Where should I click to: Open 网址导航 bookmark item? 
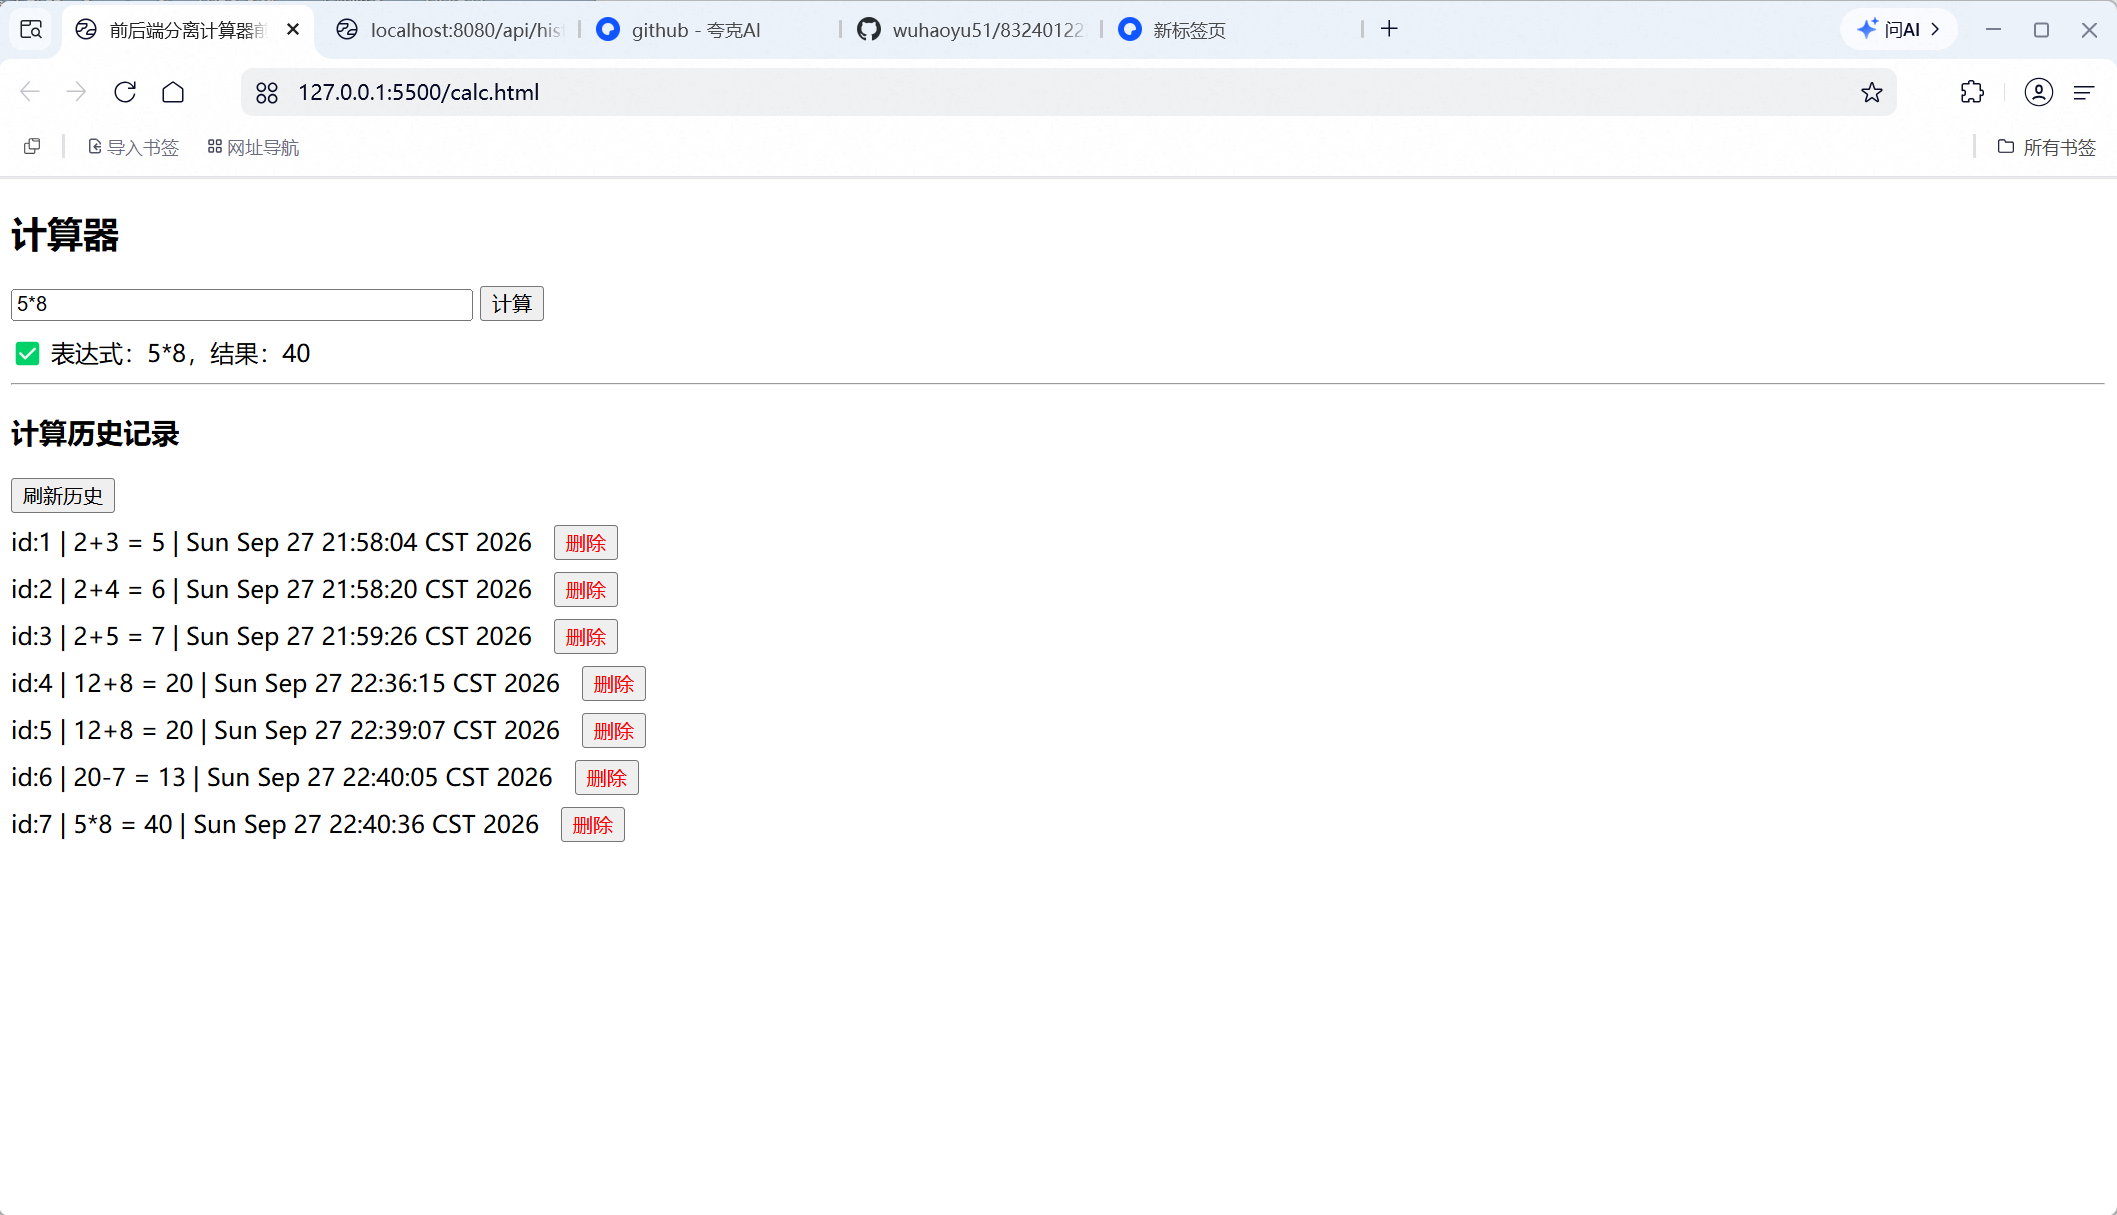point(253,147)
